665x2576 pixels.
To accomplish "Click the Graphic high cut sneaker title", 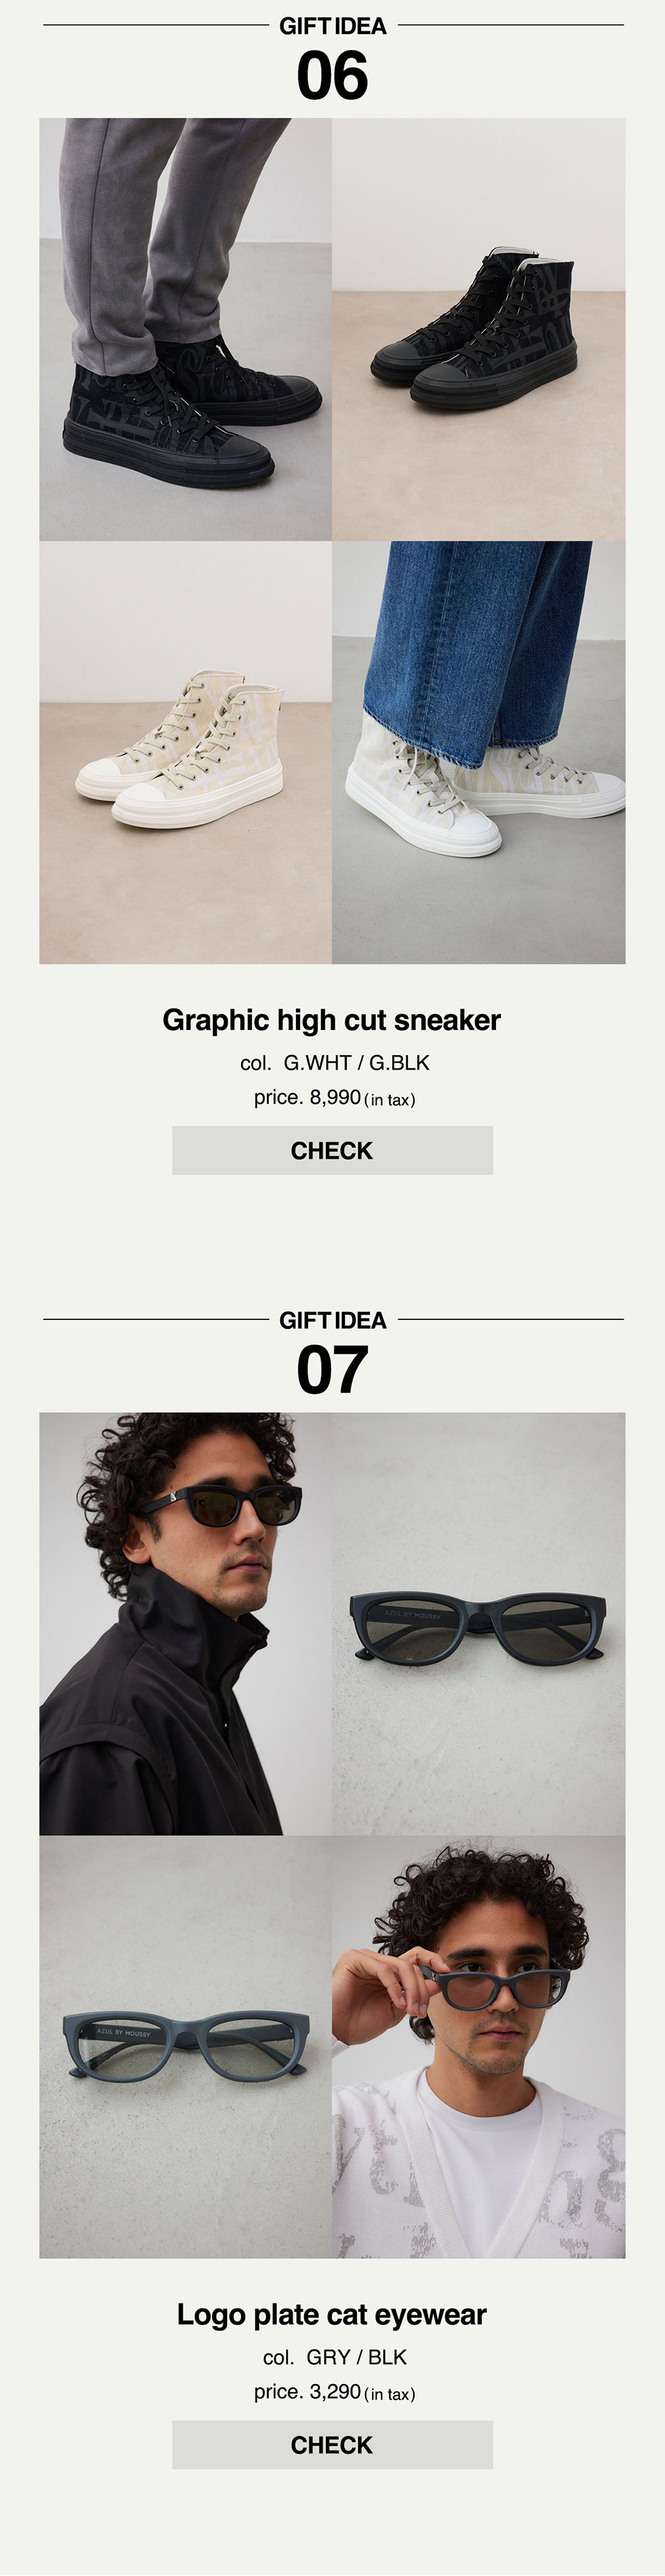I will point(332,1020).
